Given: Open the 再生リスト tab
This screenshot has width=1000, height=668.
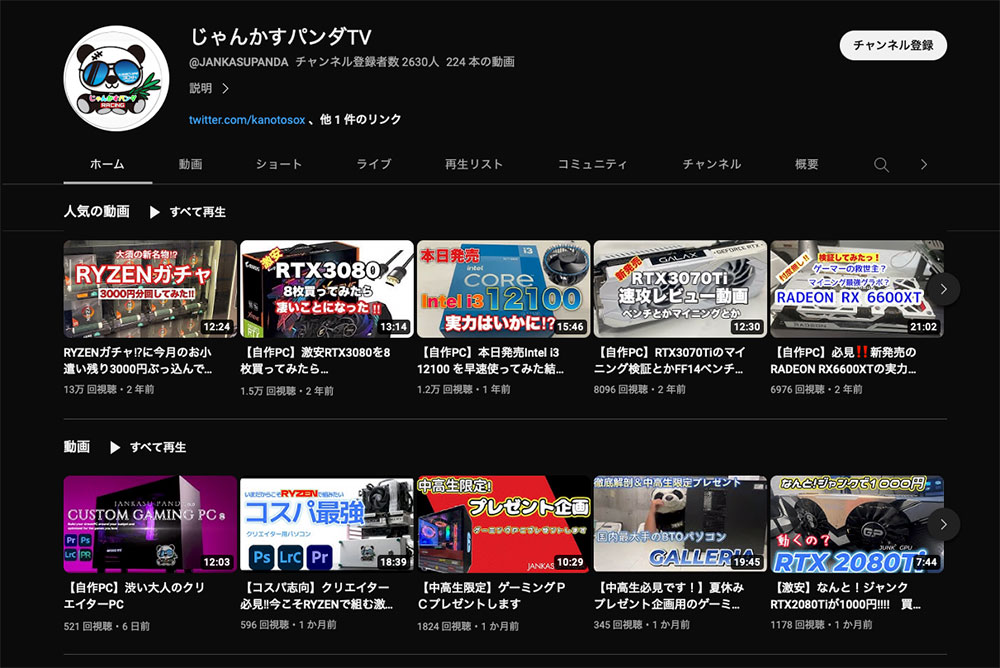Looking at the screenshot, I should tap(474, 164).
